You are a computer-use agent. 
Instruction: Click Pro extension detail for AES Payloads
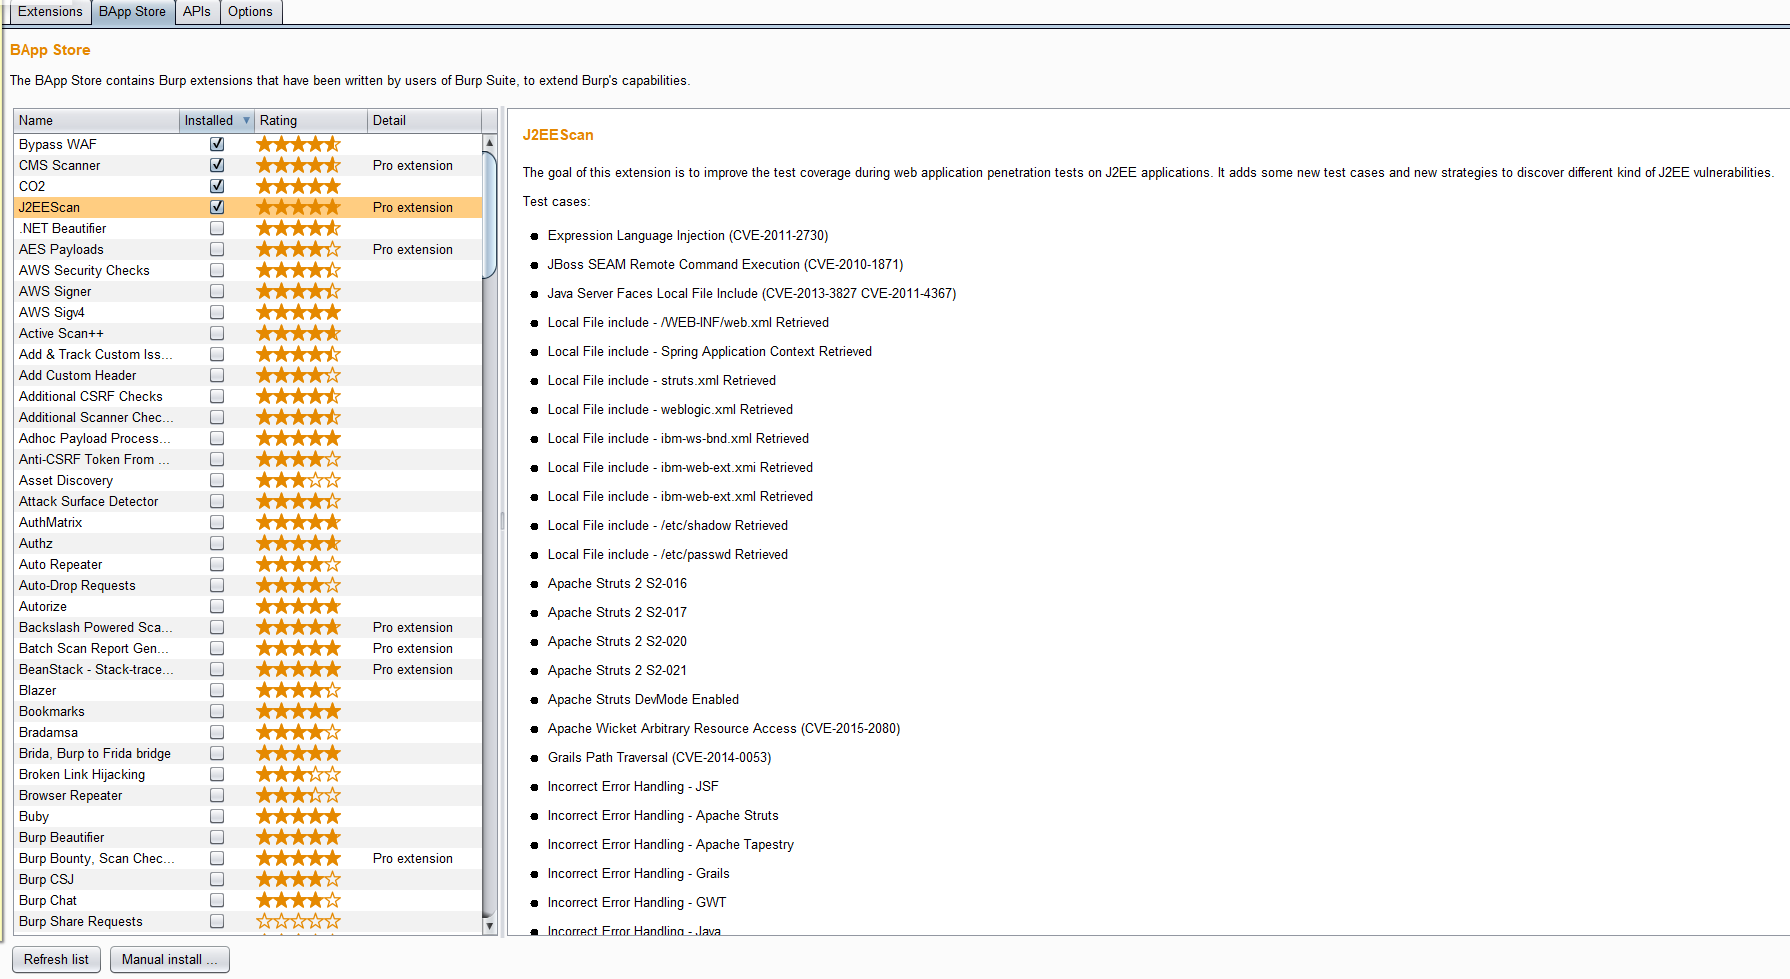[x=413, y=249]
